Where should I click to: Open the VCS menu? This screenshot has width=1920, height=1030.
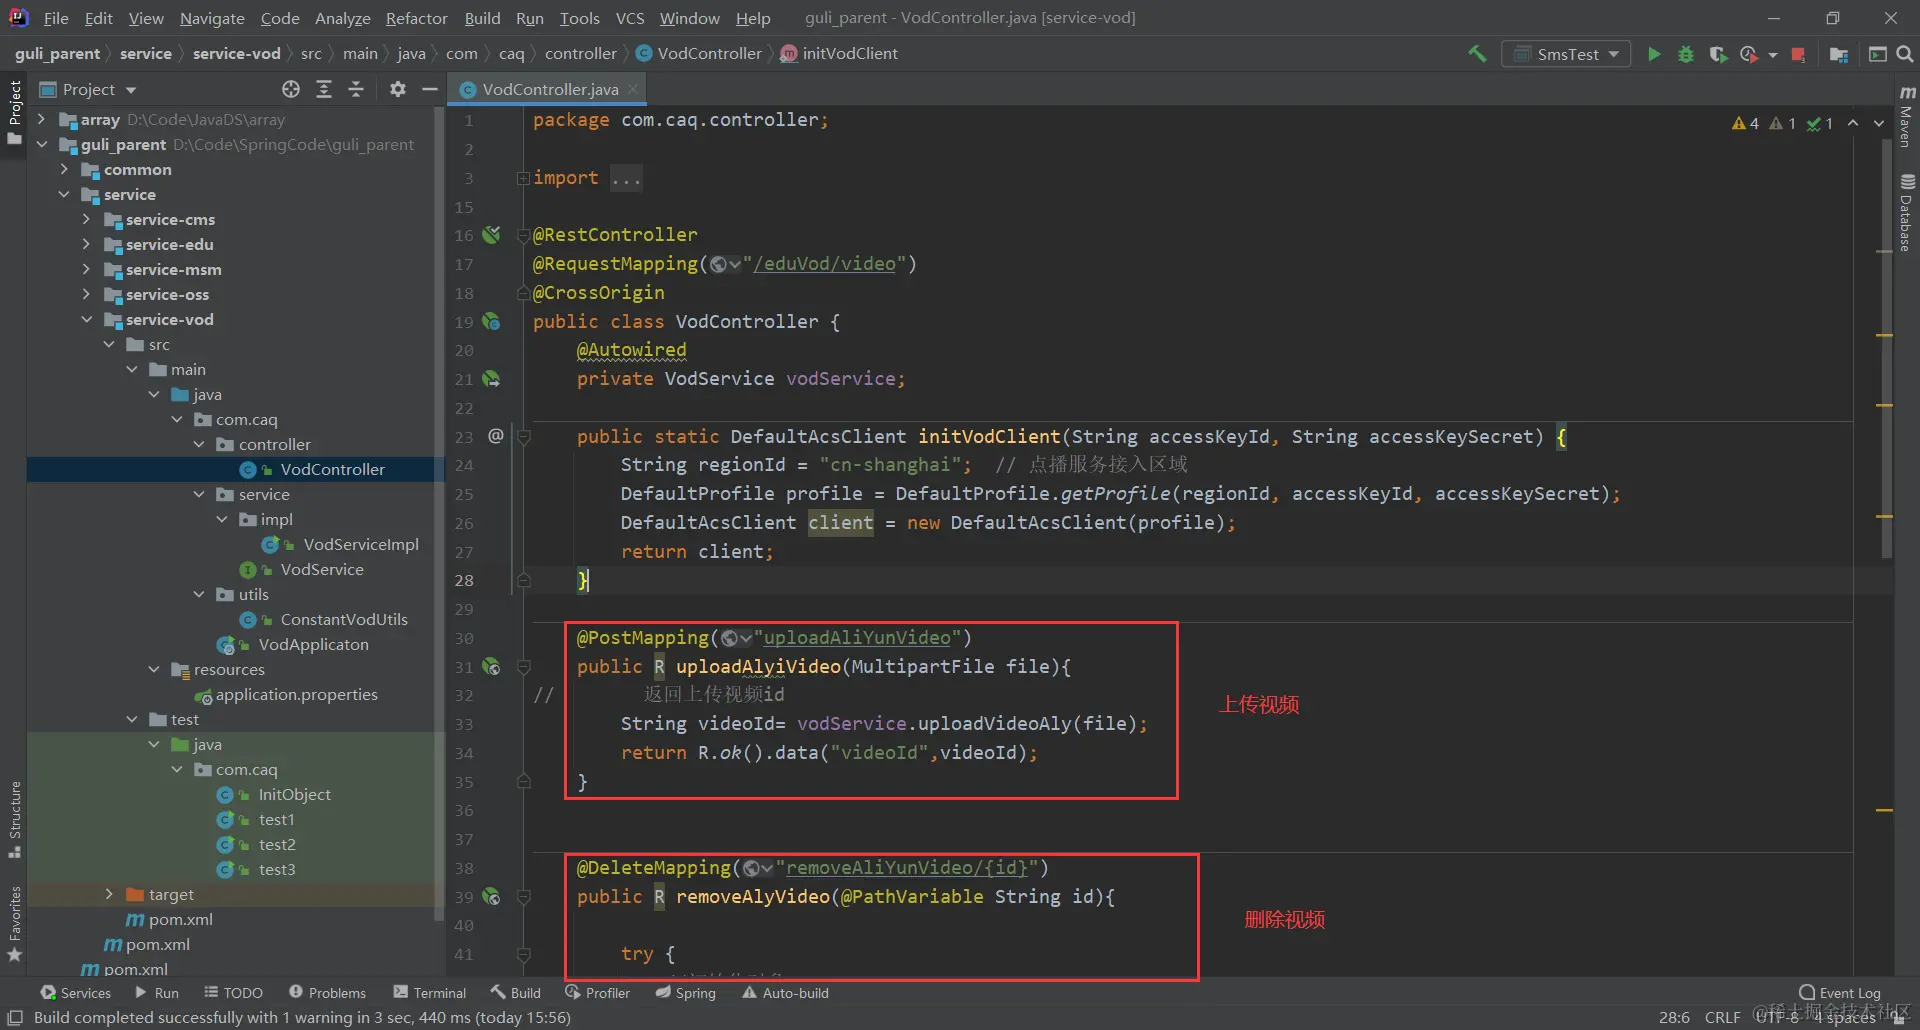coord(630,18)
